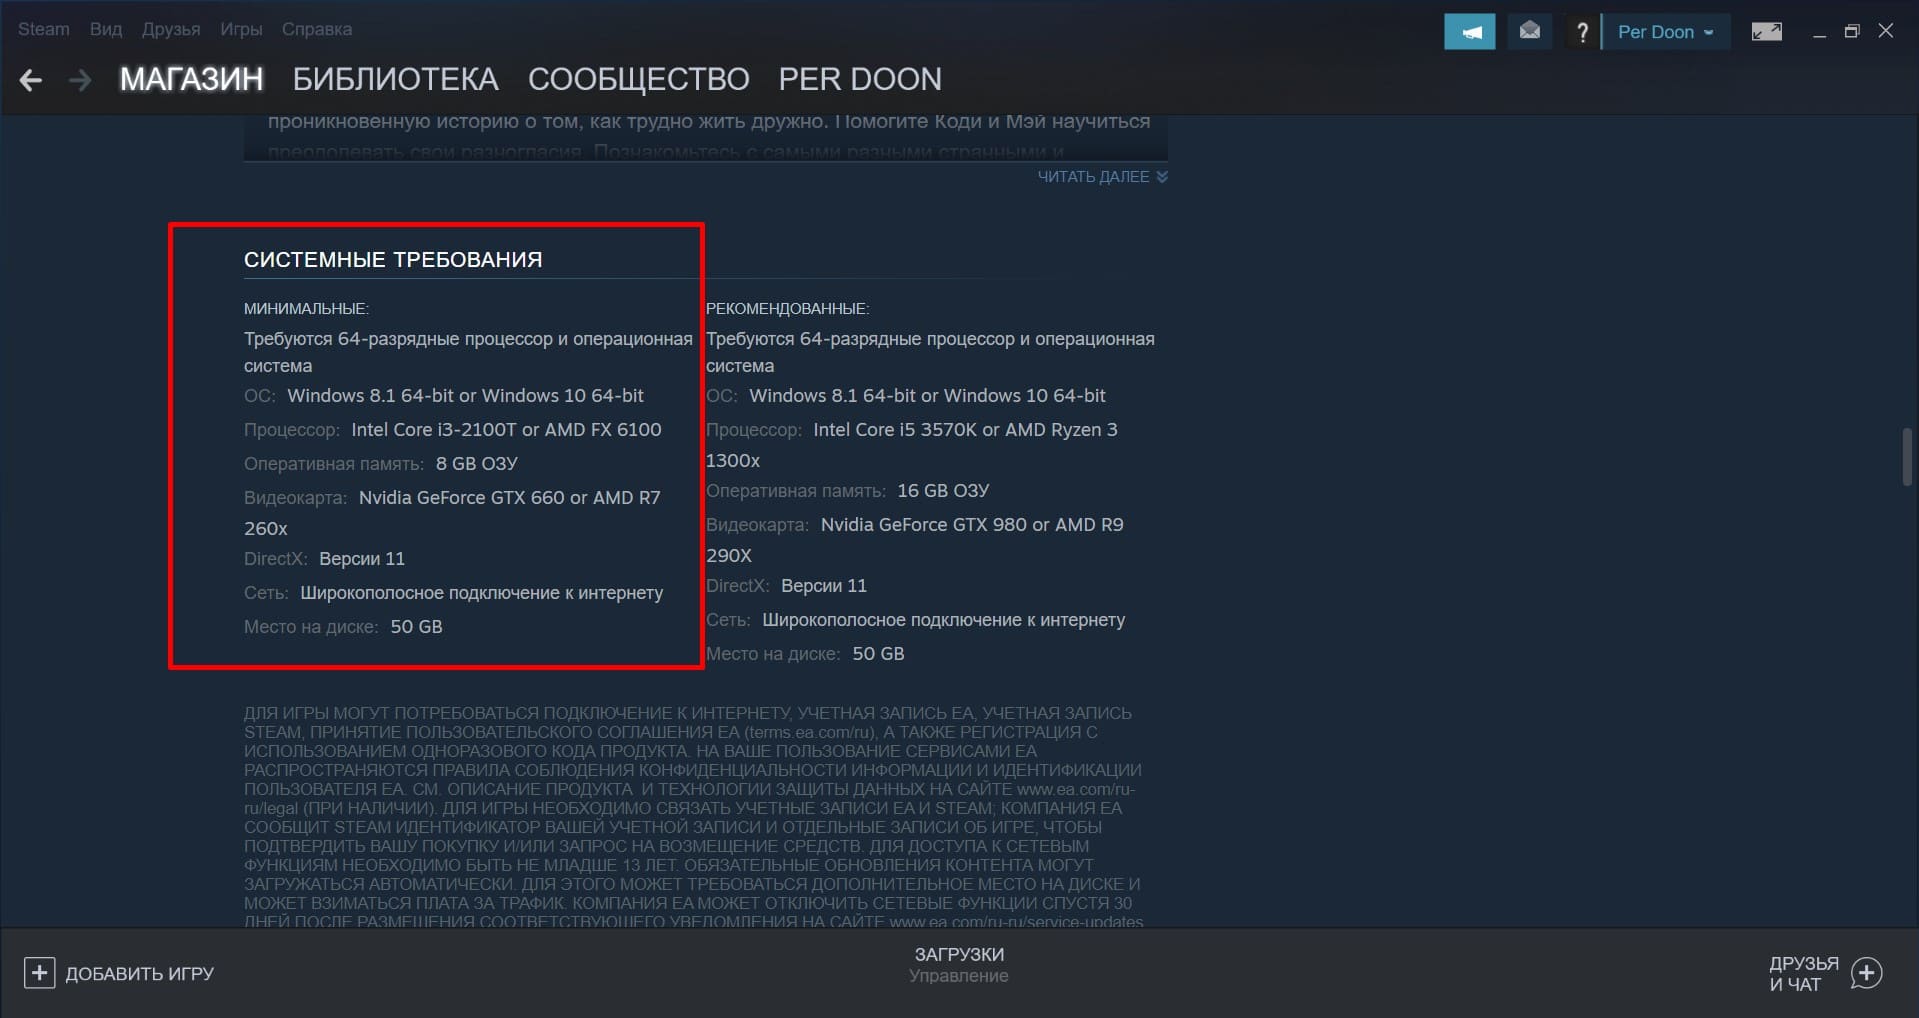The width and height of the screenshot is (1919, 1018).
Task: Open the Вид menu
Action: point(106,29)
